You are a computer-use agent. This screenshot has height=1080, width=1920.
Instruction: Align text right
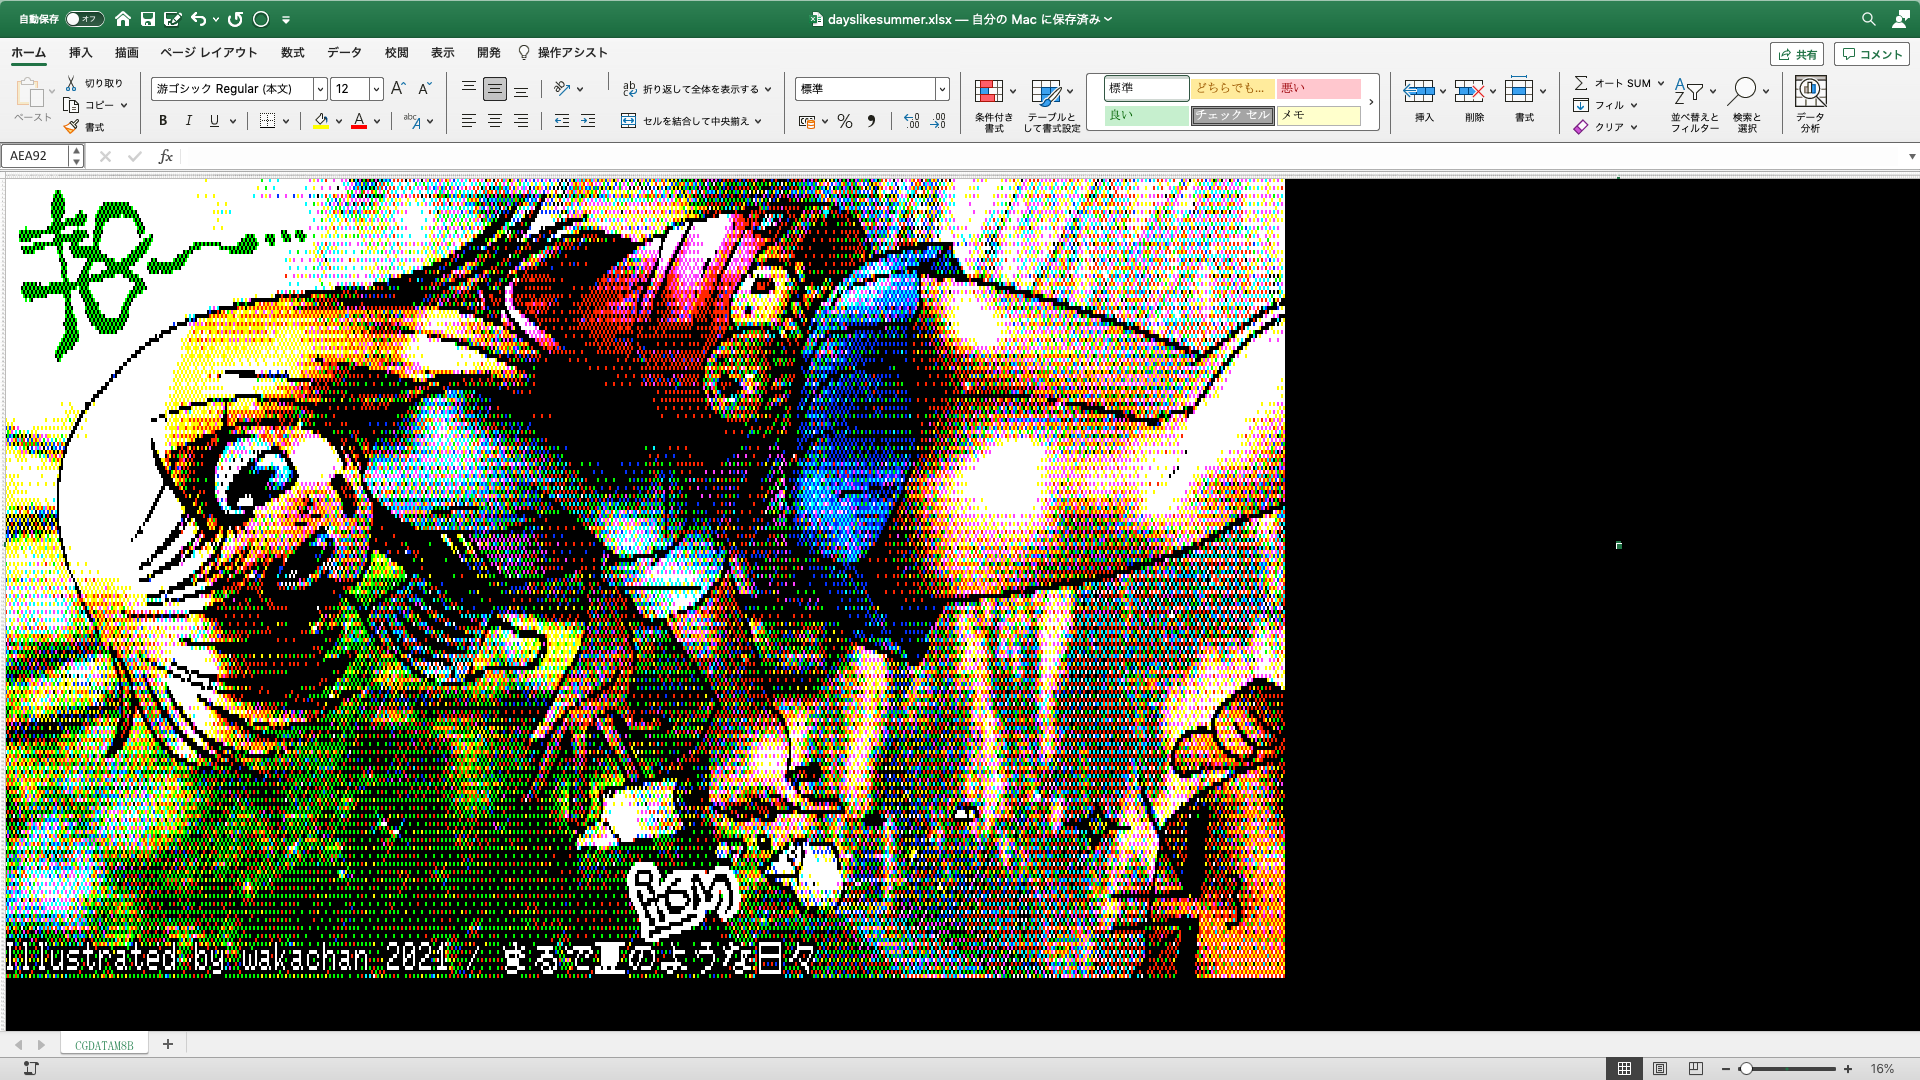[521, 121]
